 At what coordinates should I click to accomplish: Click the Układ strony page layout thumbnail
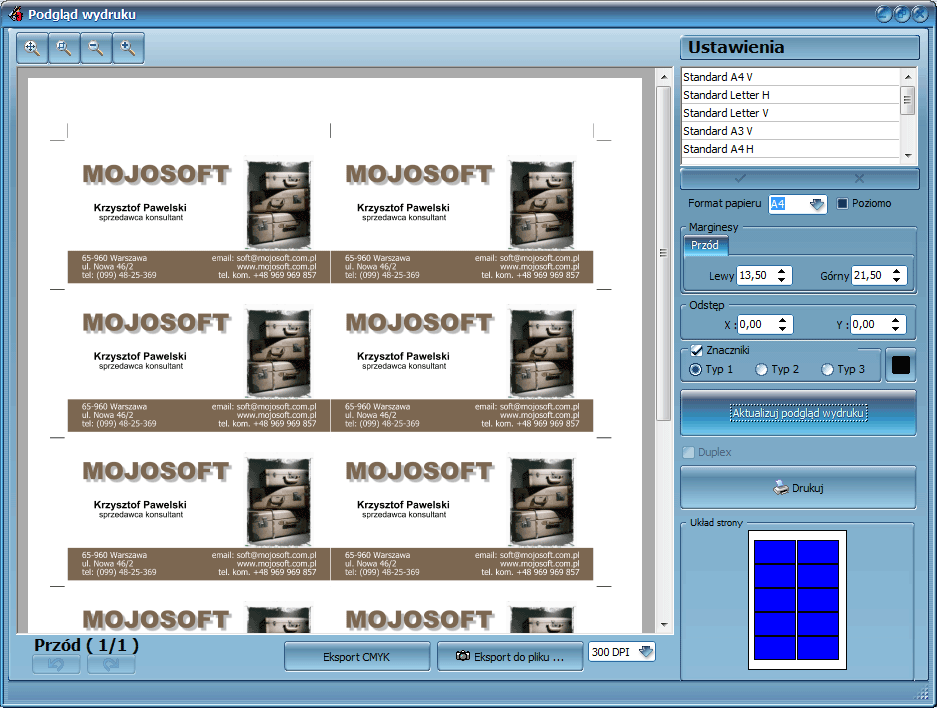tap(797, 600)
